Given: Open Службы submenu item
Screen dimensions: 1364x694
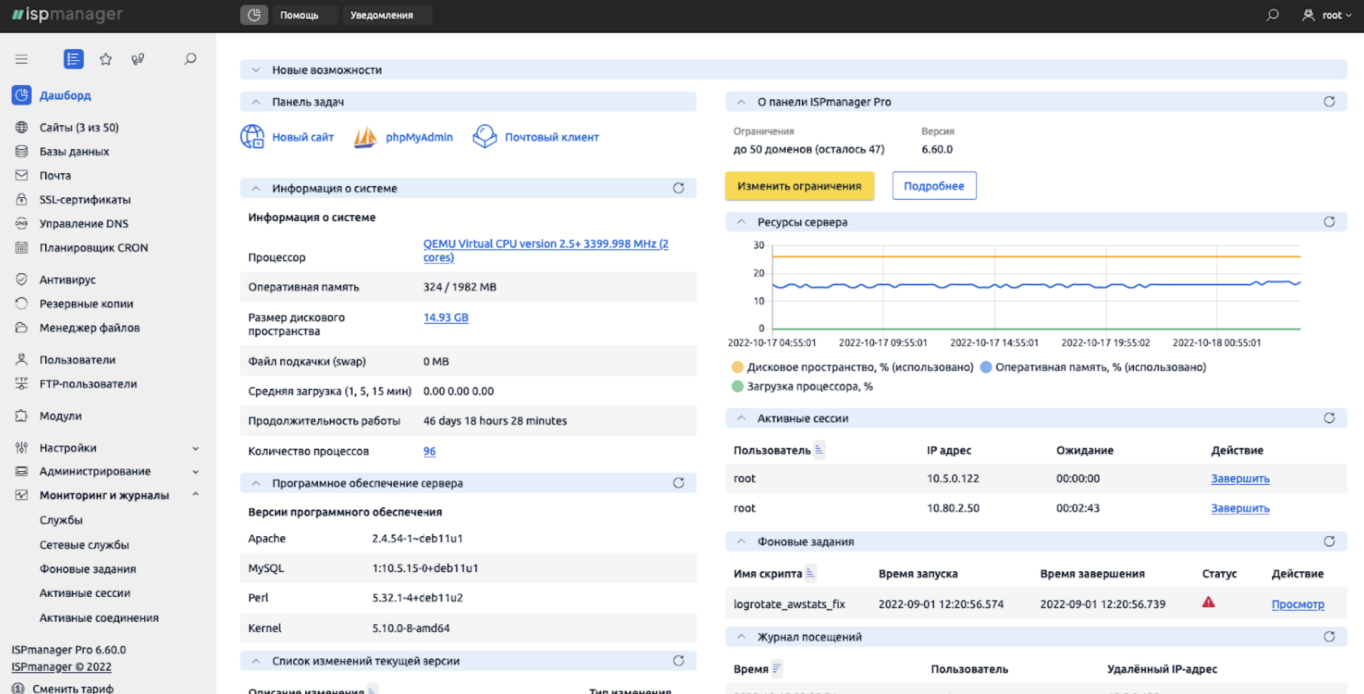Looking at the screenshot, I should point(61,520).
